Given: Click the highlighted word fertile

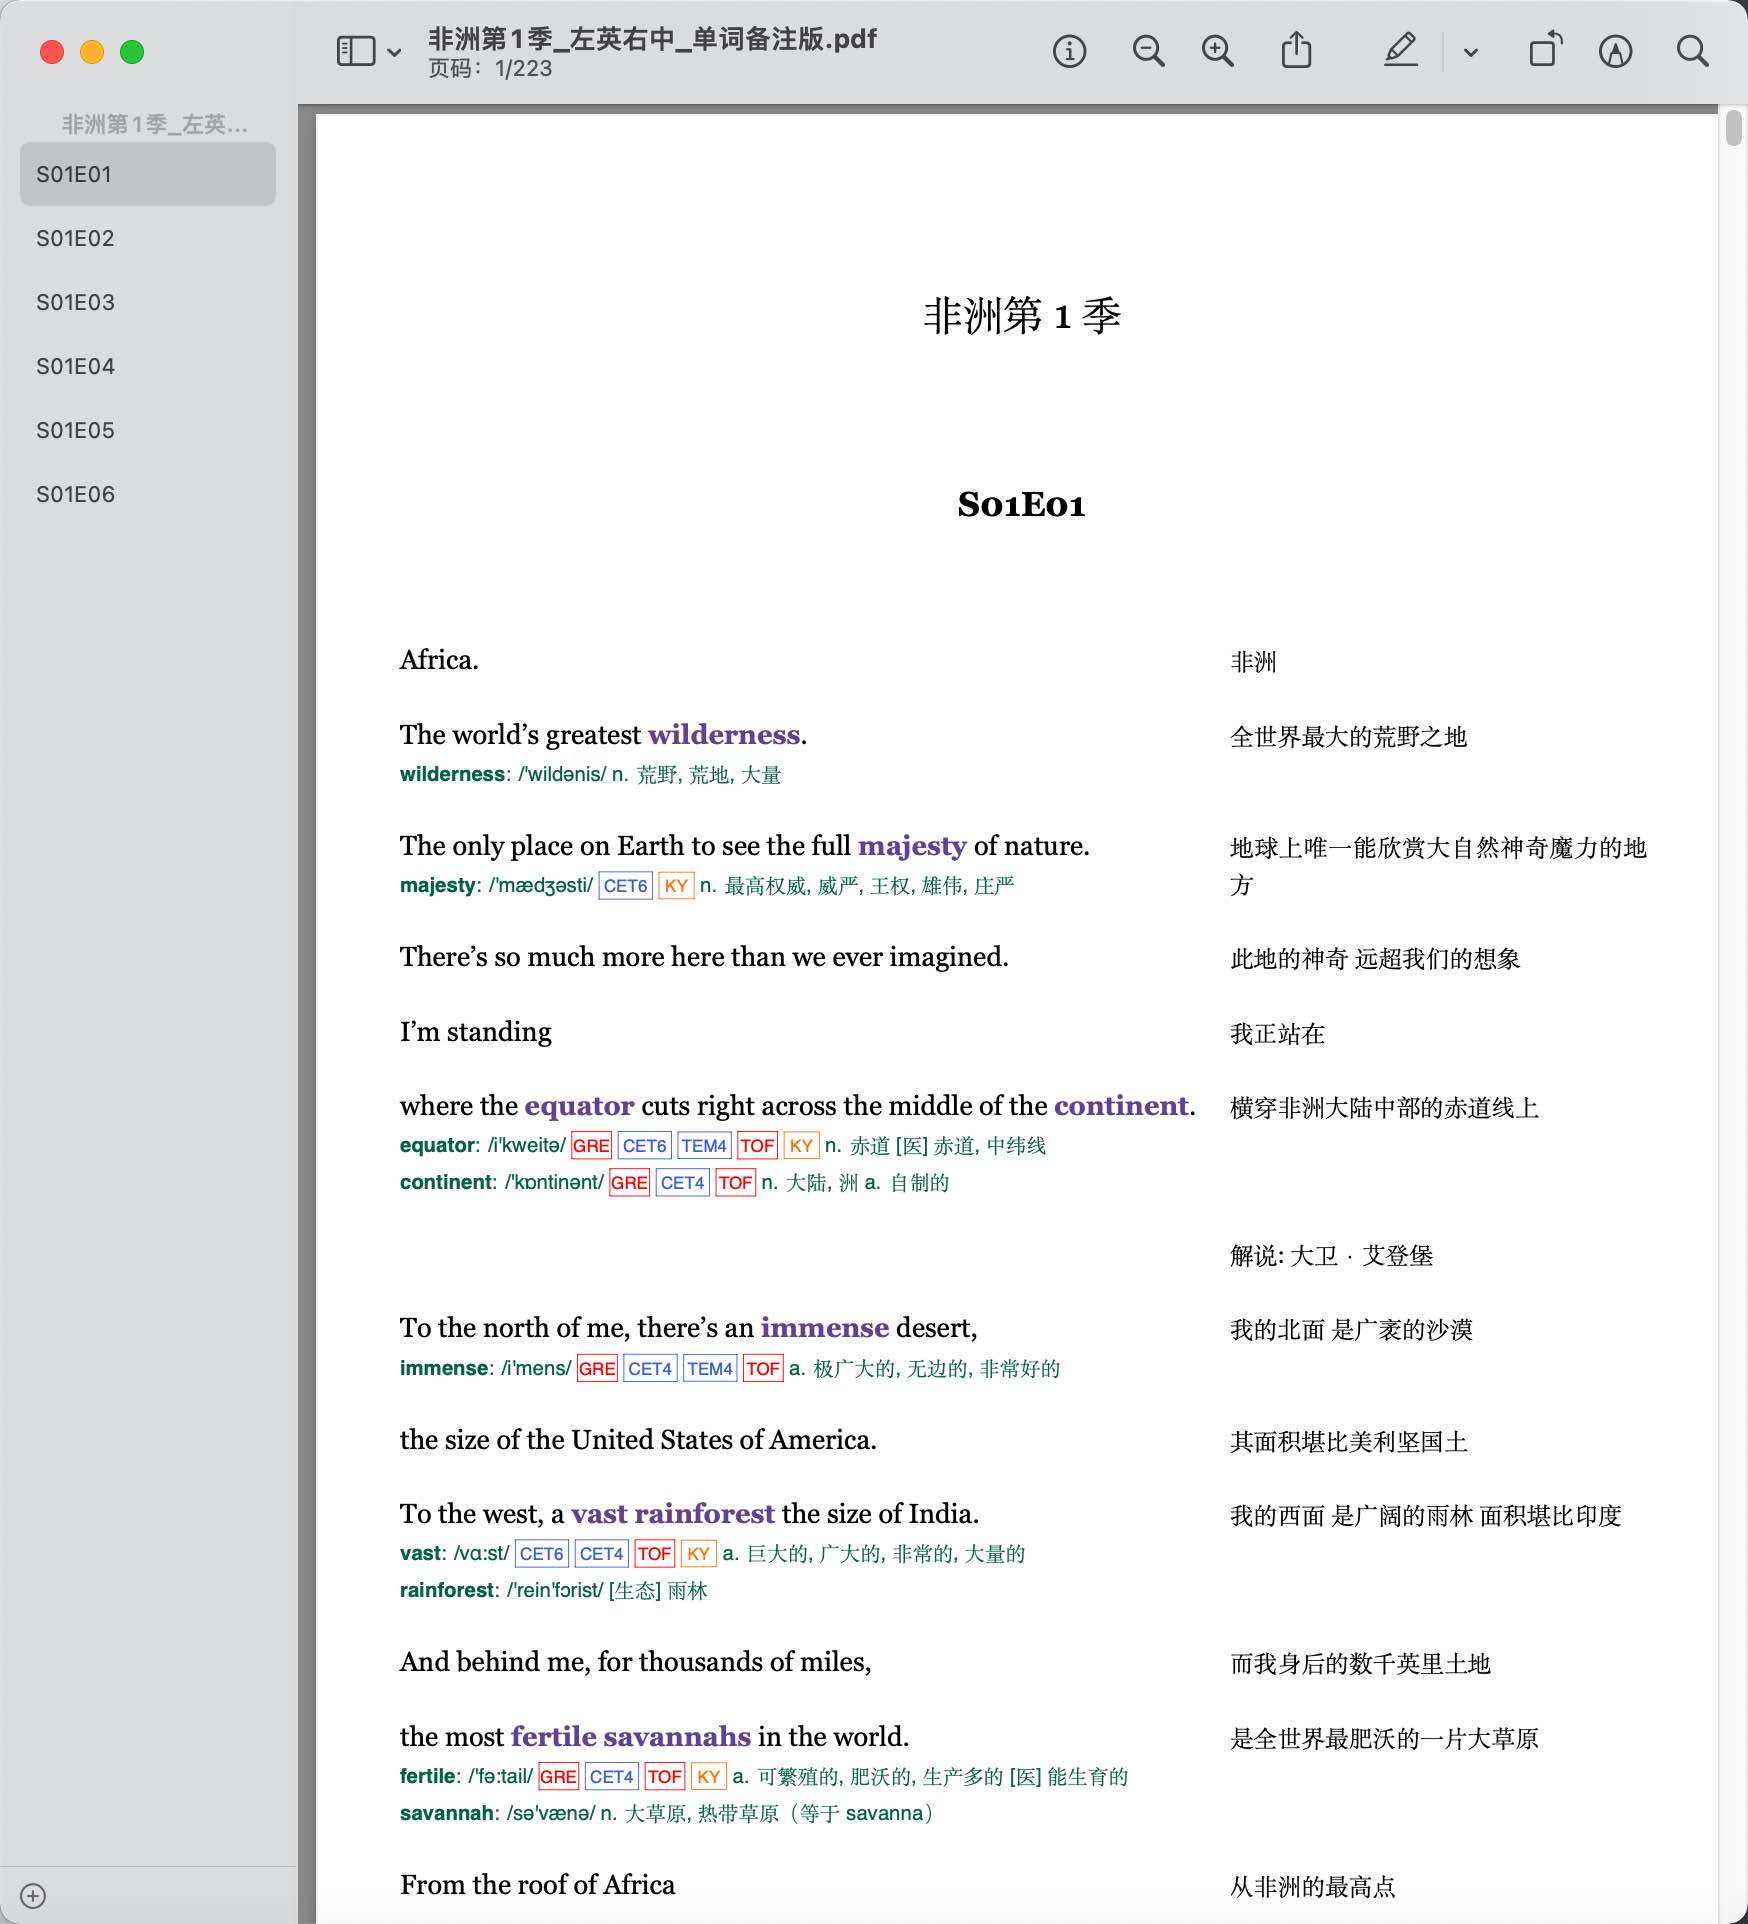Looking at the screenshot, I should (x=553, y=1737).
